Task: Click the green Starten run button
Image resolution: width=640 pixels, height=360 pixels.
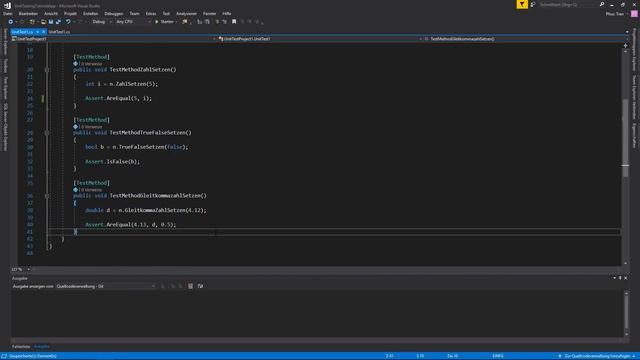Action: pos(164,22)
